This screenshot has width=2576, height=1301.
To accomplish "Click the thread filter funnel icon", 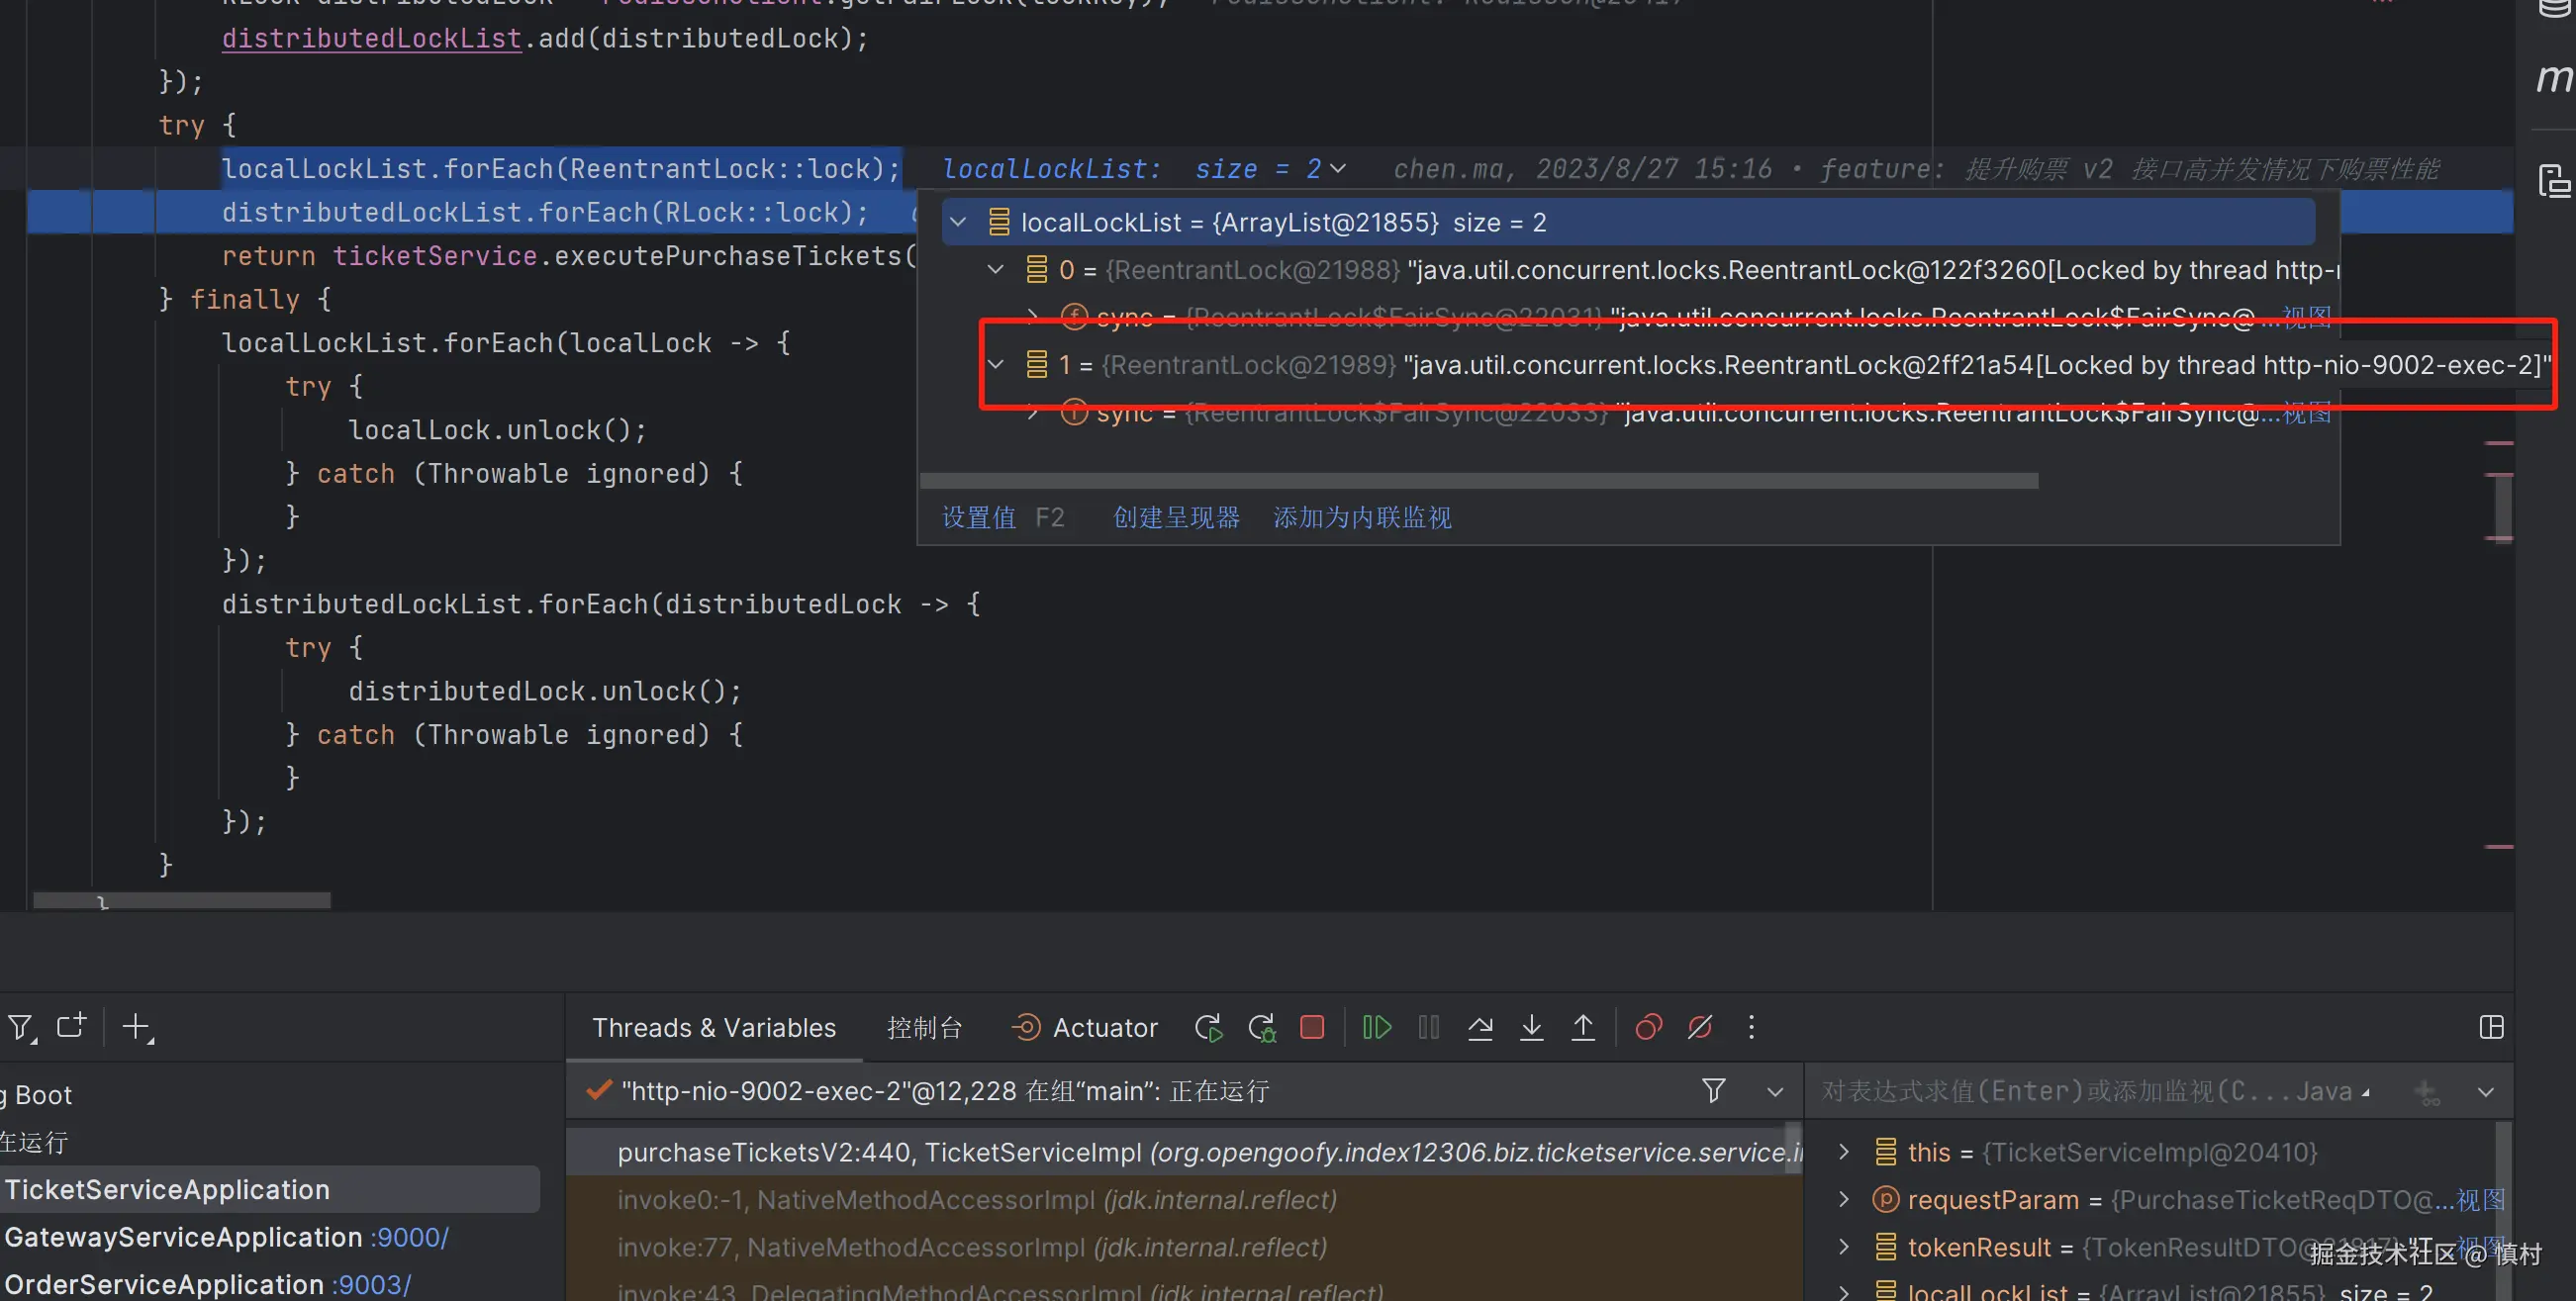I will [x=1713, y=1090].
